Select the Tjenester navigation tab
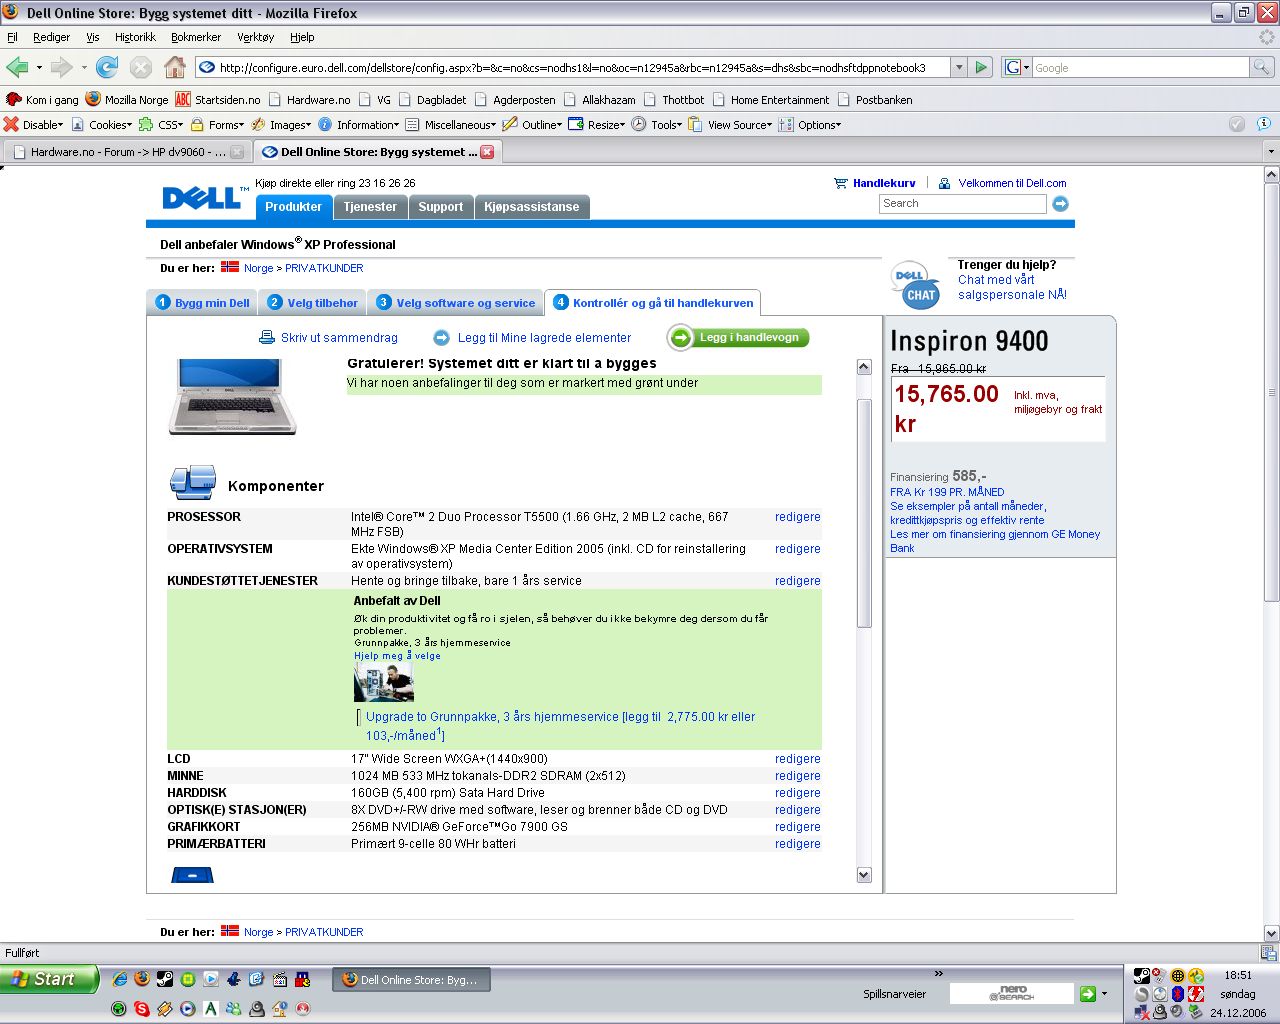The height and width of the screenshot is (1024, 1280). 370,207
